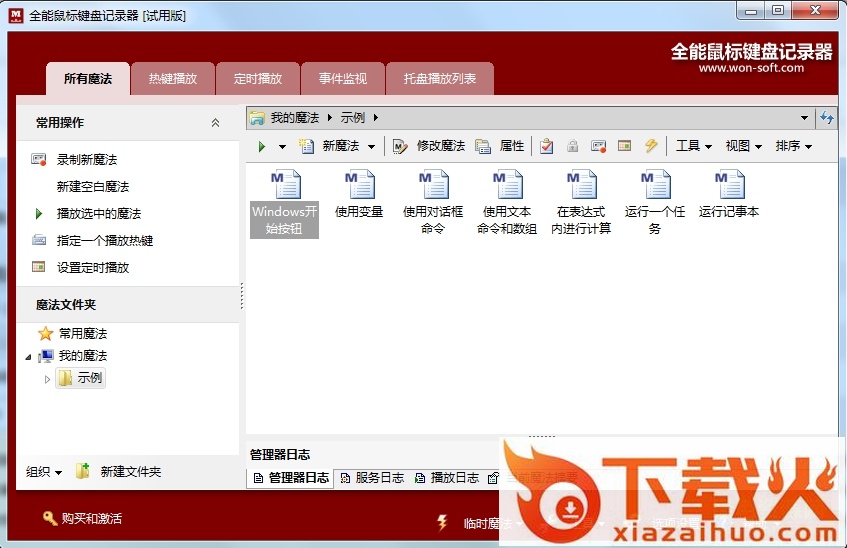This screenshot has height=548, width=847.
Task: Click the 录制新魔法 record icon
Action: (x=38, y=159)
